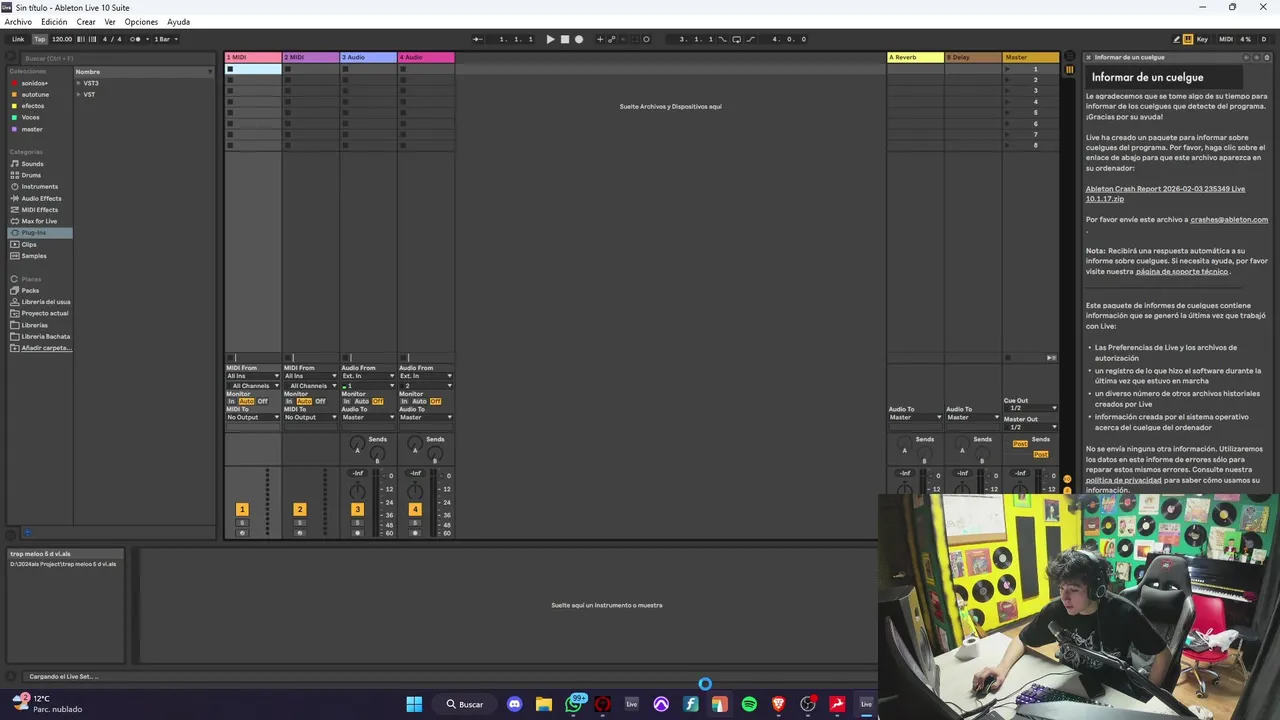1280x720 pixels.
Task: Open WhatsApp from the taskbar
Action: click(574, 704)
